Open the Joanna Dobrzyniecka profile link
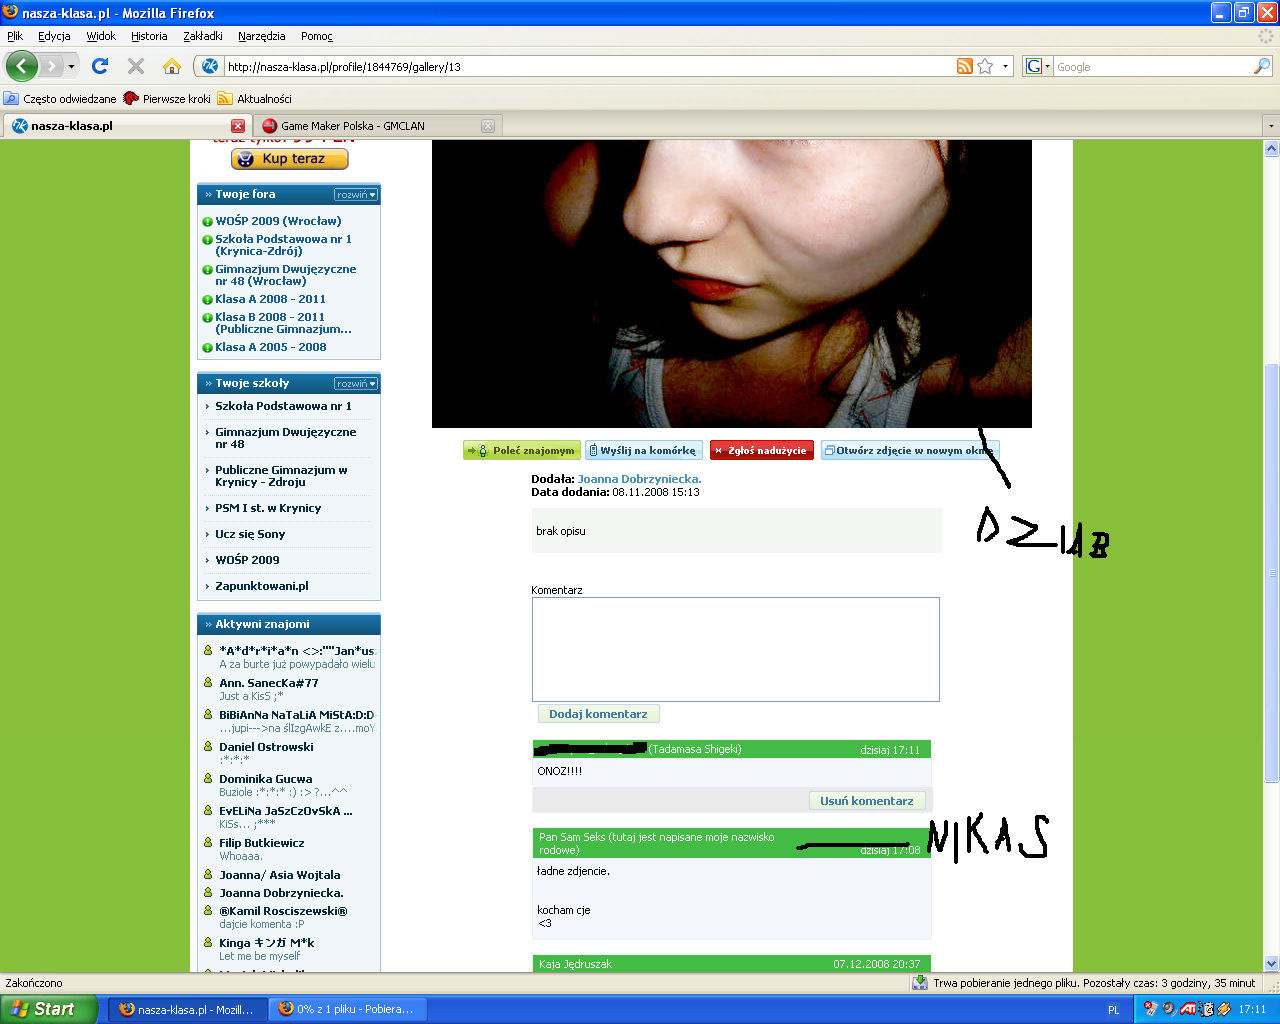 639,479
